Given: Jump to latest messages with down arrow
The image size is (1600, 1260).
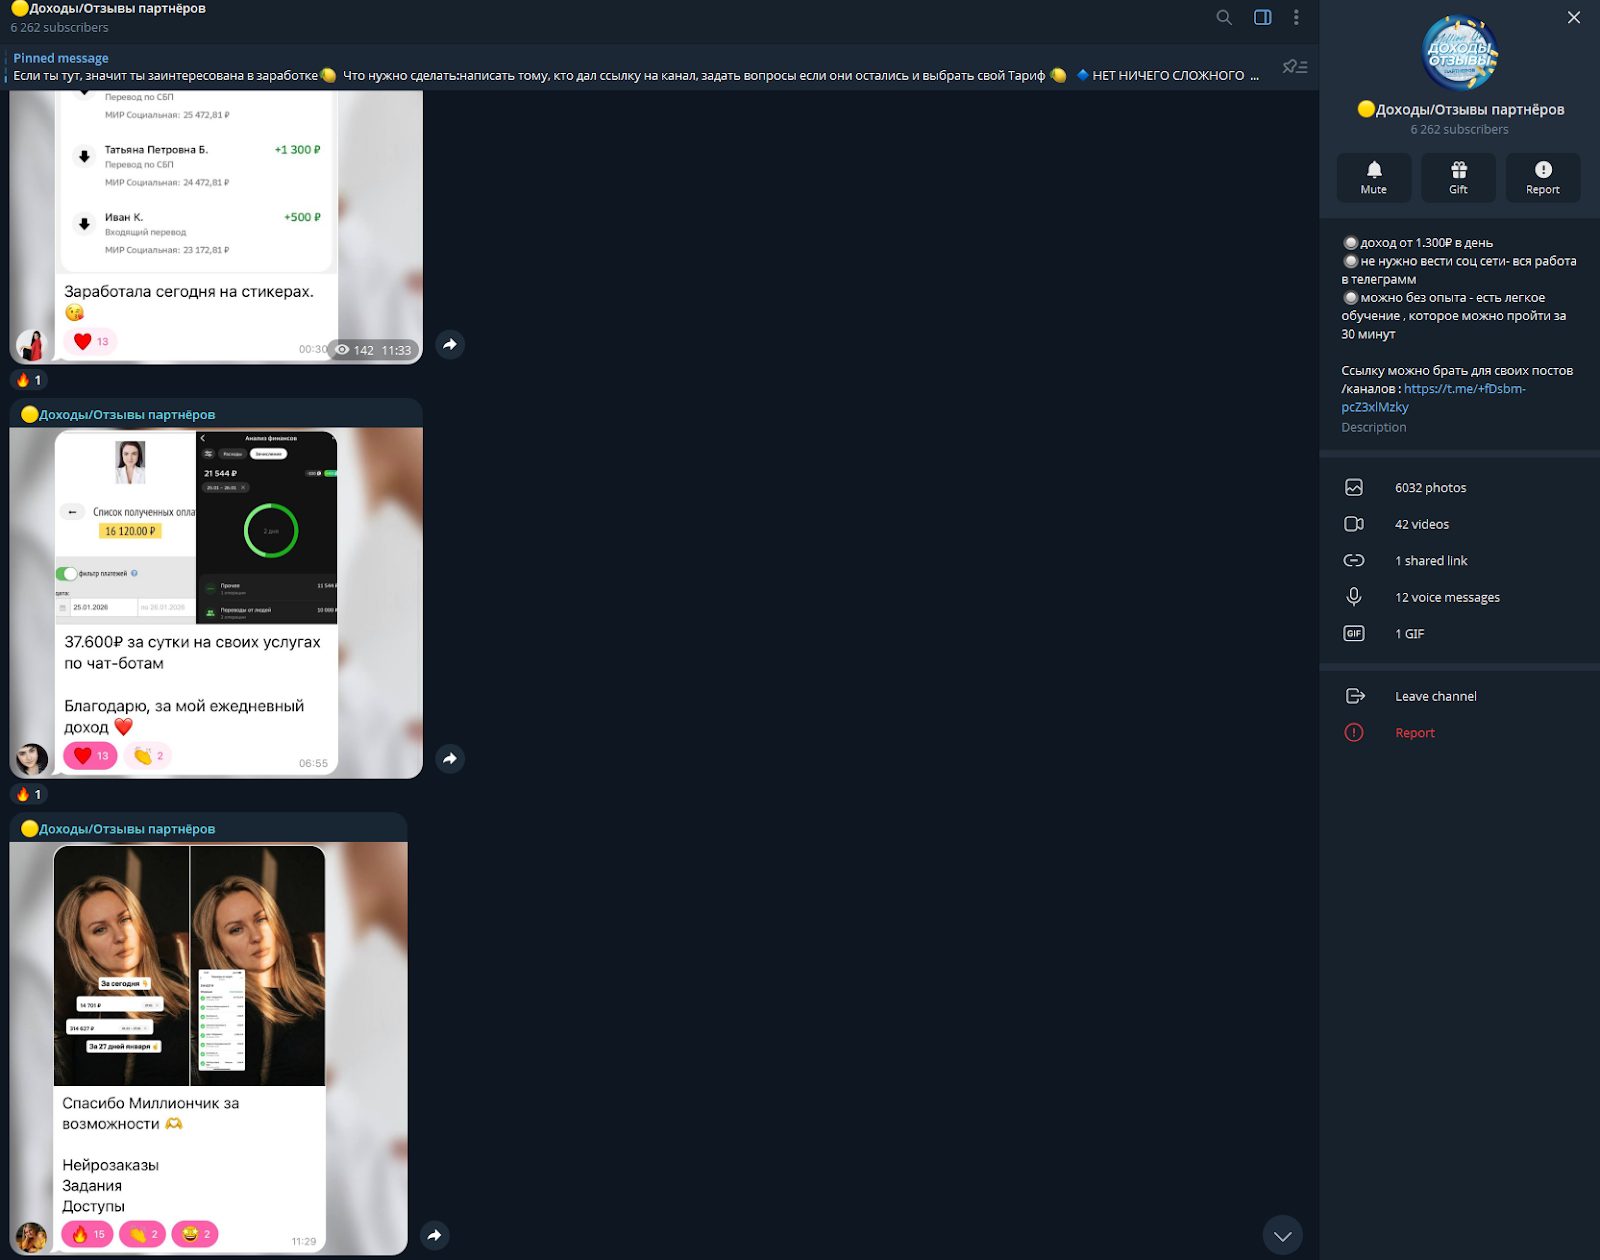Looking at the screenshot, I should coord(1282,1236).
